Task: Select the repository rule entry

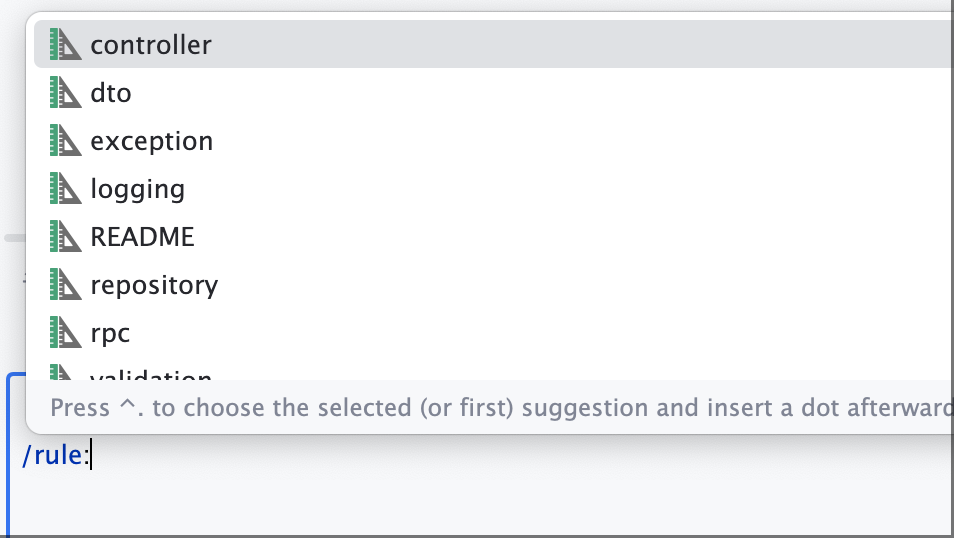Action: coord(493,284)
